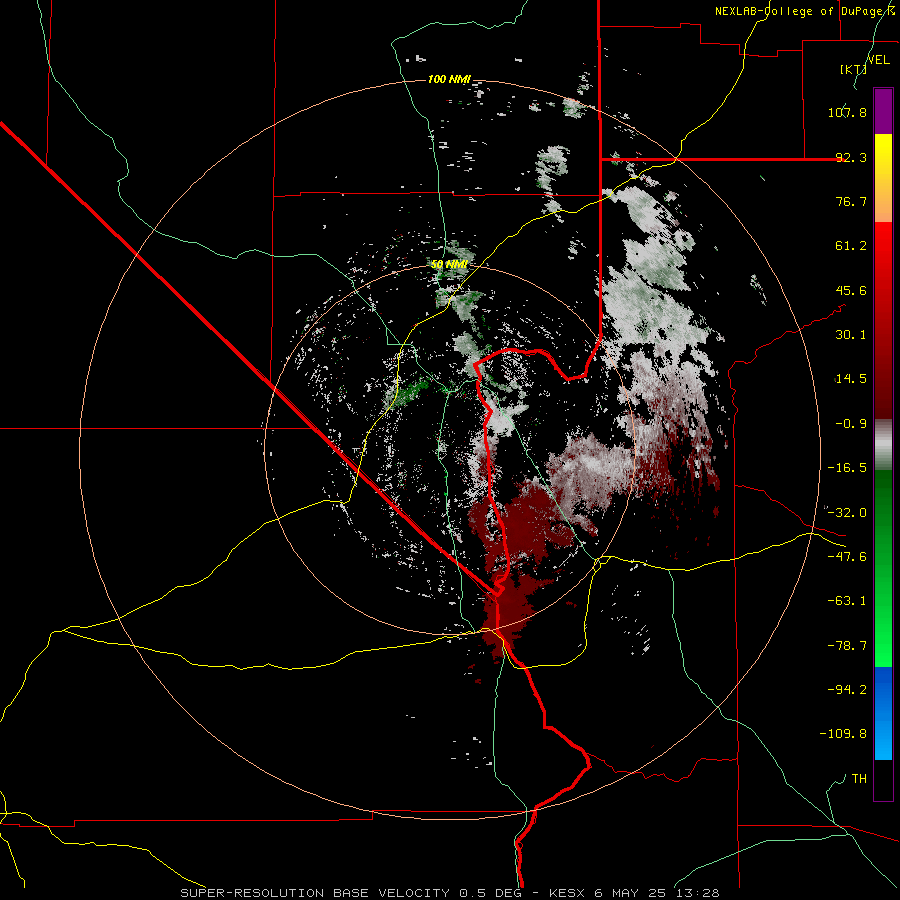Pick the purple segment of velocity scale
The height and width of the screenshot is (900, 900).
tap(883, 111)
